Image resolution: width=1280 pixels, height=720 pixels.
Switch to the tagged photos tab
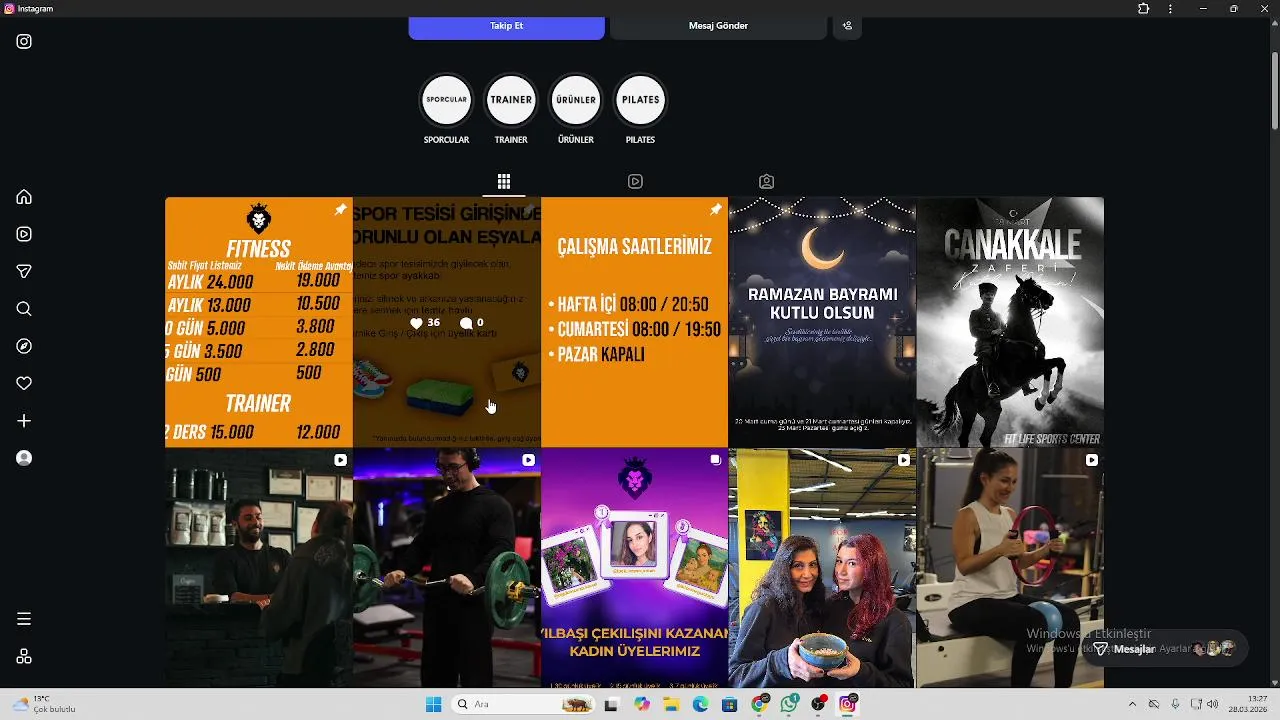766,182
